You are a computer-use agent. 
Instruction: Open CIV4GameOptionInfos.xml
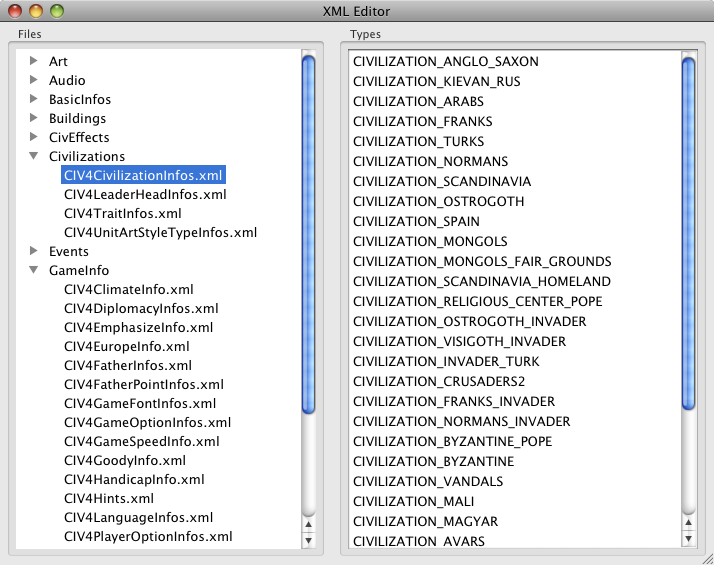[x=148, y=422]
